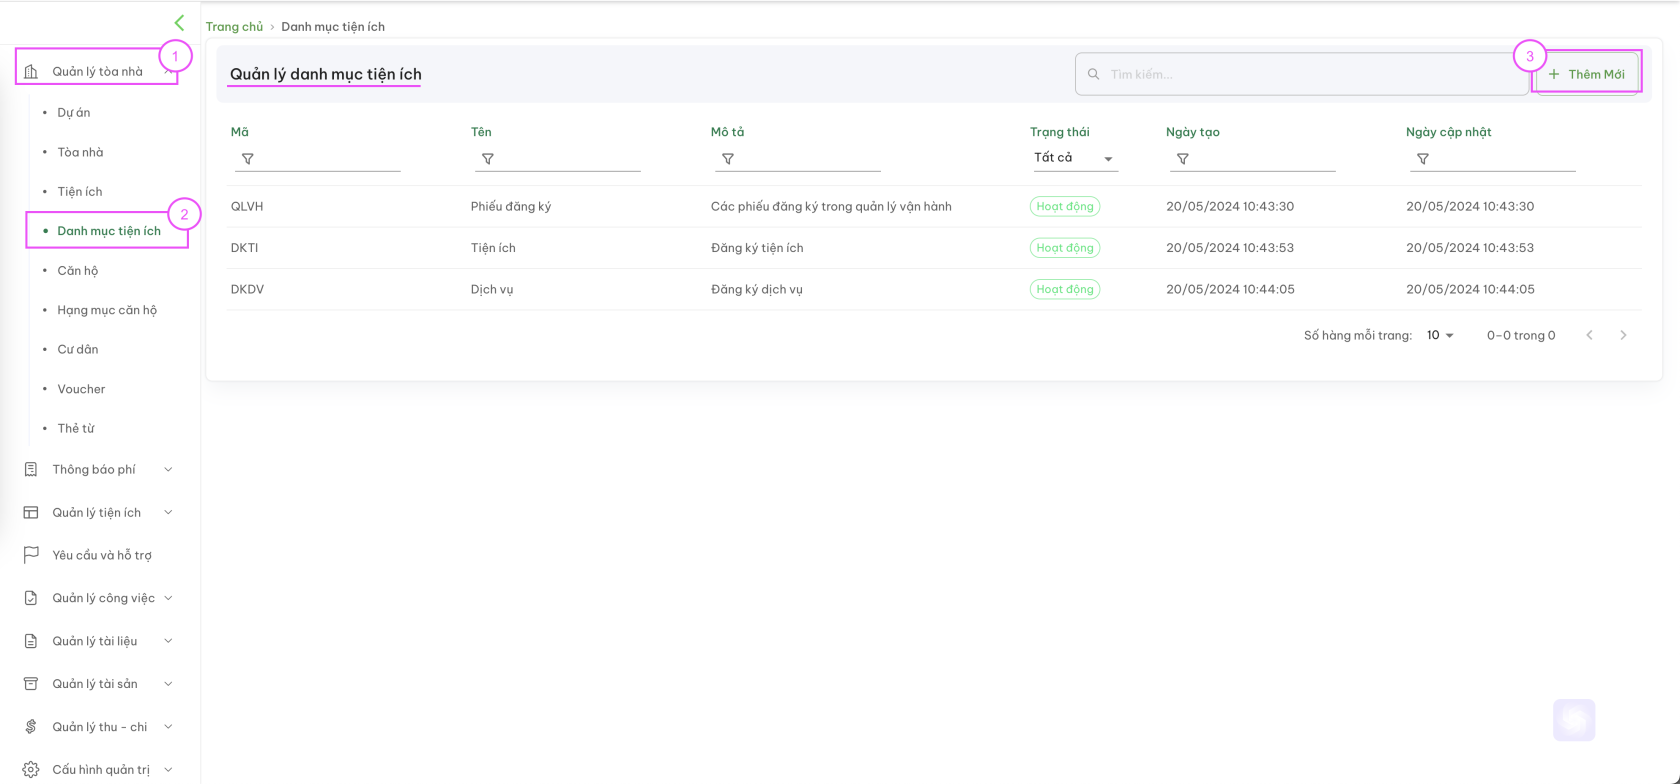This screenshot has width=1680, height=784.
Task: Click the flag icon for Yêu cầu và hỗ trợ
Action: point(31,555)
